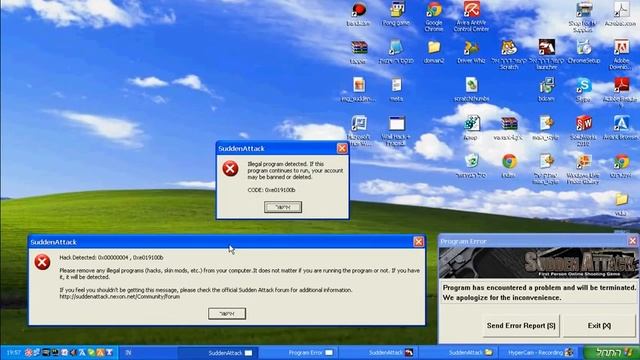Image resolution: width=640 pixels, height=360 pixels.
Task: Open the domain2 folder on desktop
Action: (434, 52)
